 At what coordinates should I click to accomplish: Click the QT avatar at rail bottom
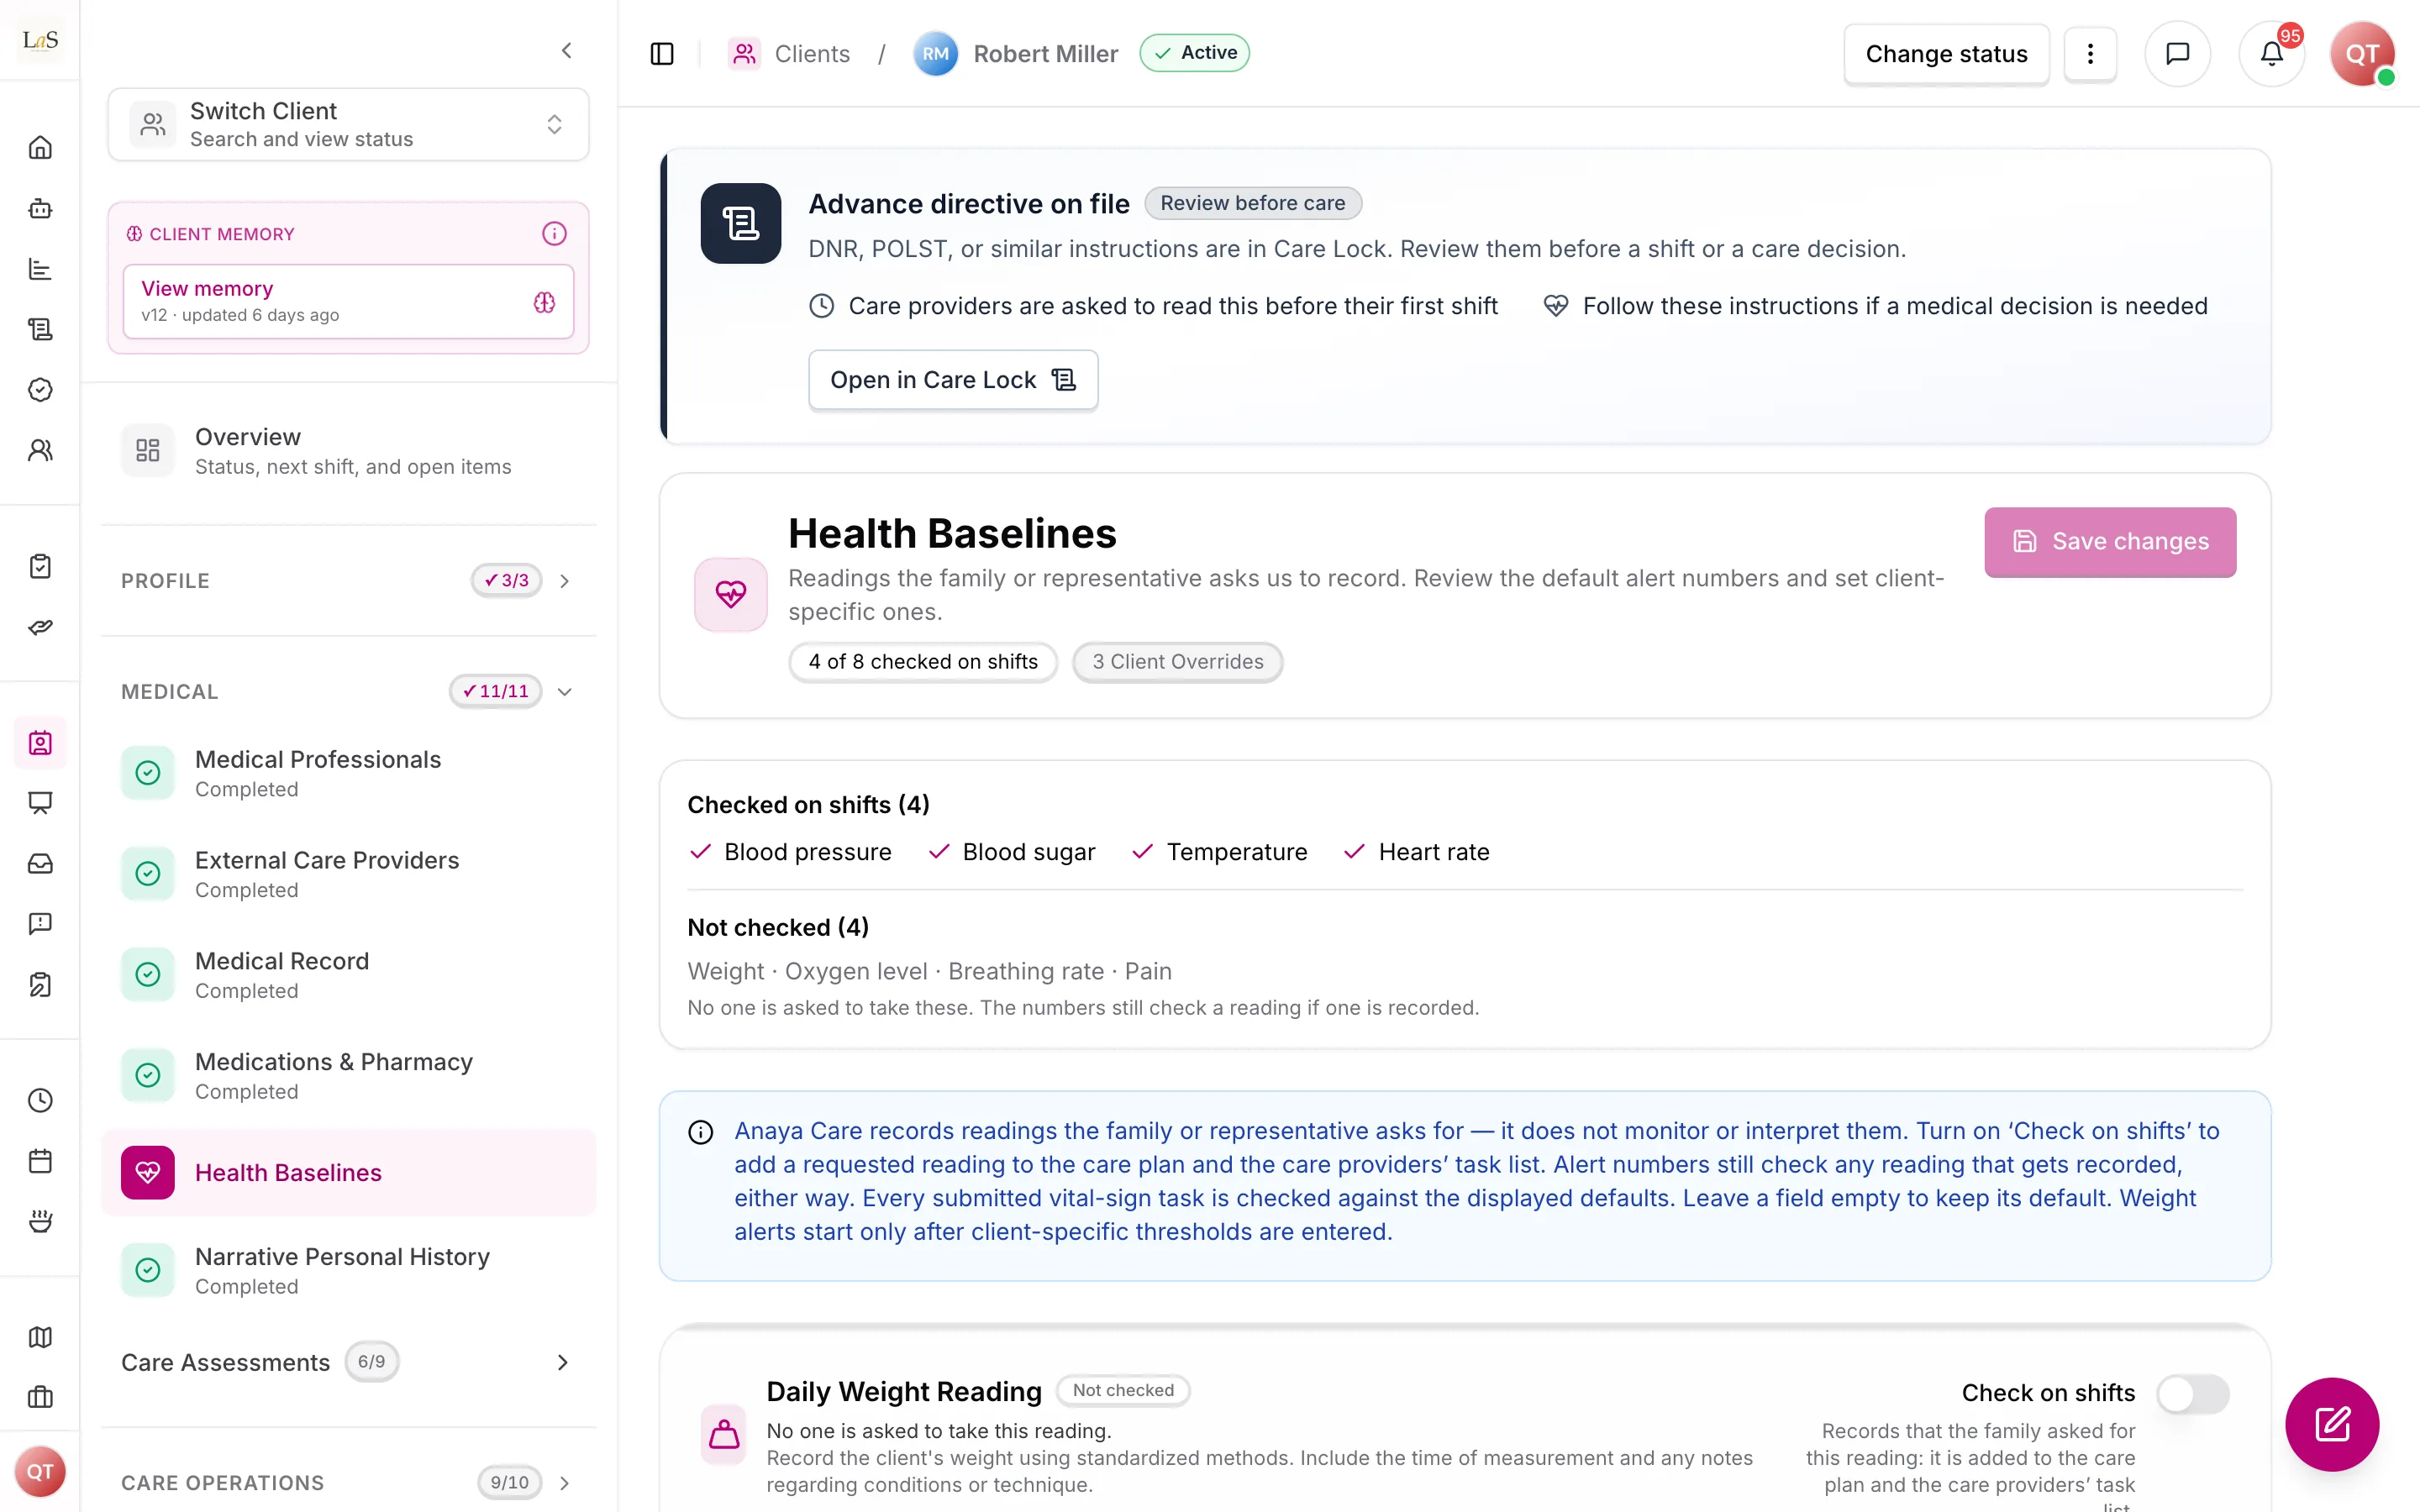[40, 1471]
